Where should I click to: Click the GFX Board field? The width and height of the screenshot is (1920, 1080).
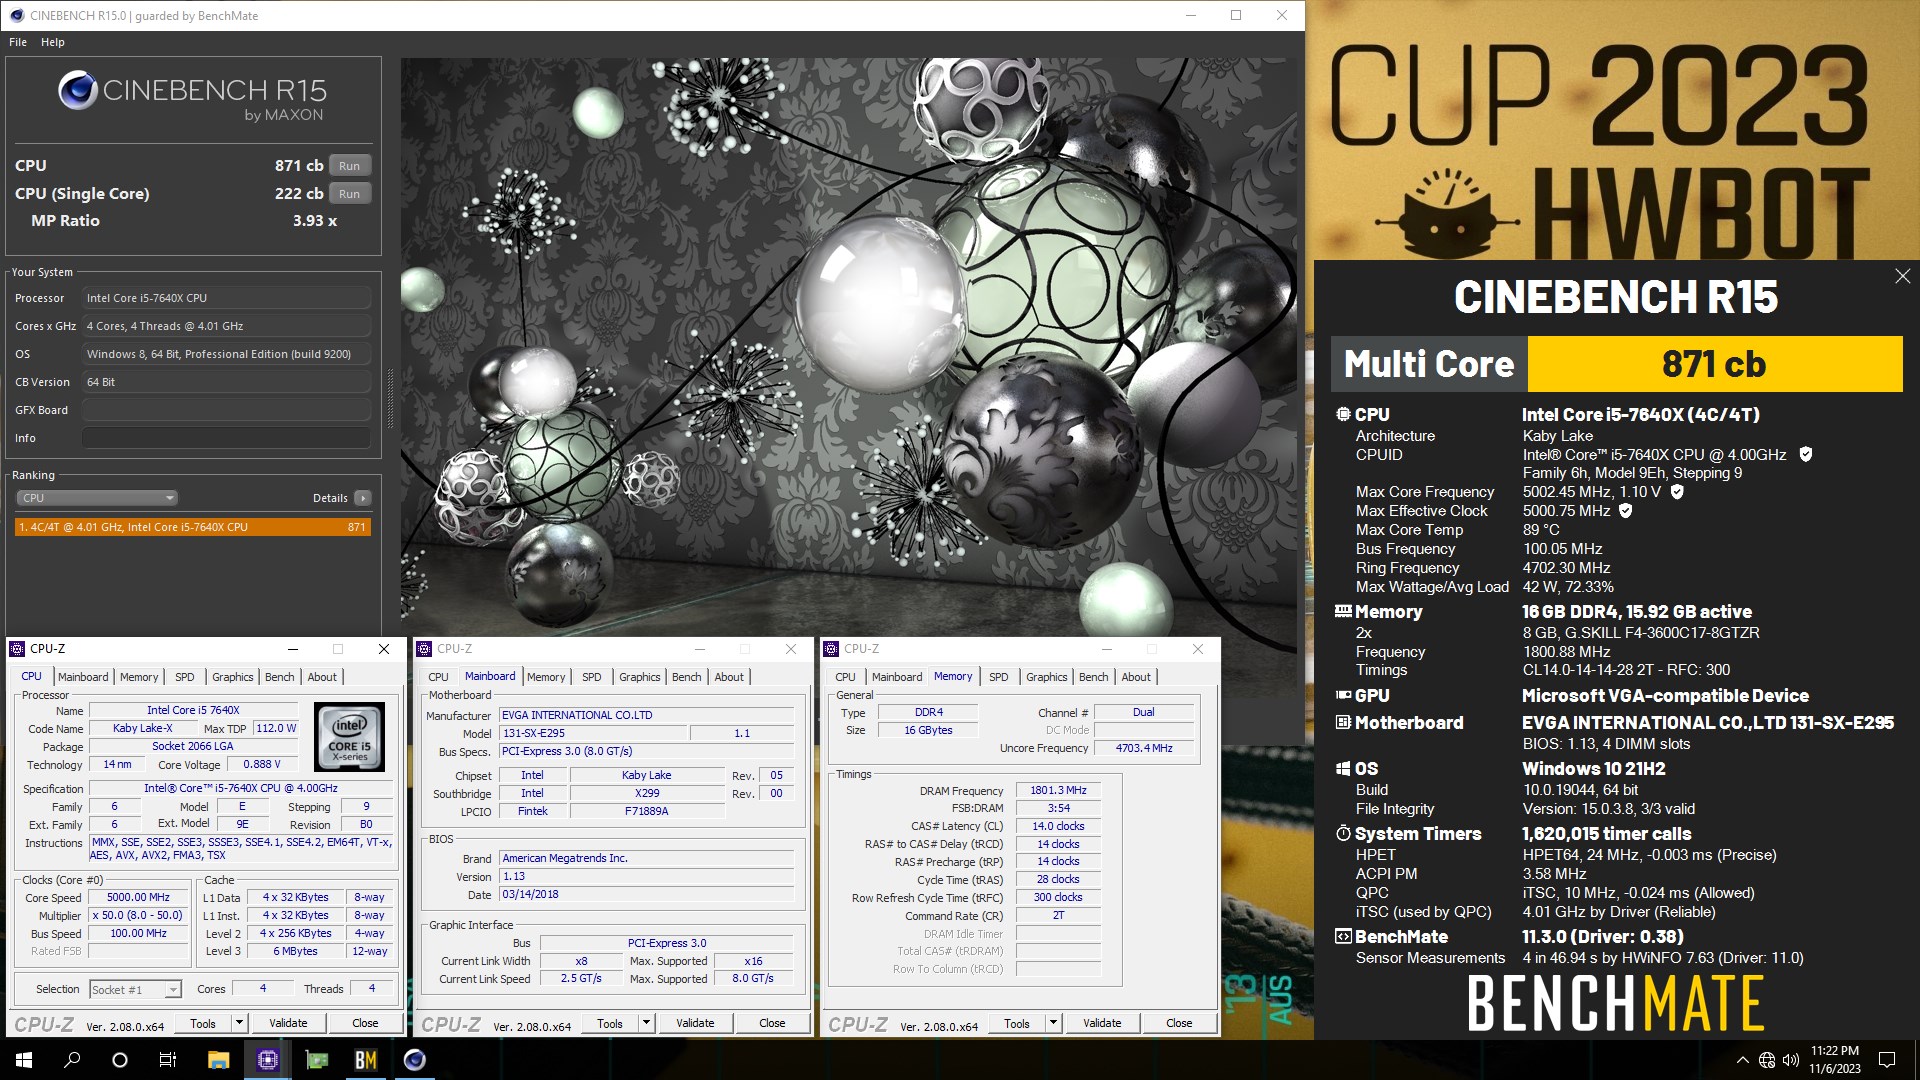click(x=227, y=410)
